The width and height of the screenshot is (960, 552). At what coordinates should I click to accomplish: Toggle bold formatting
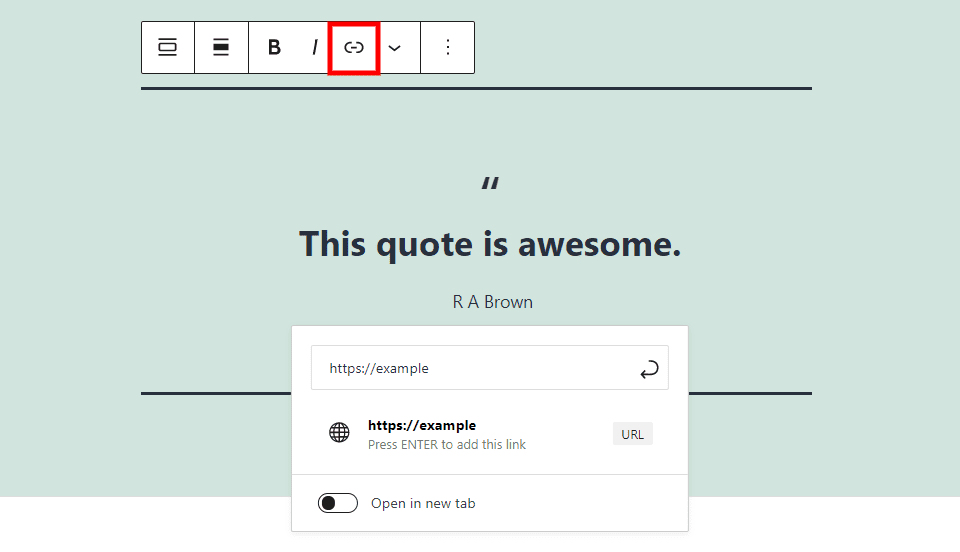[x=274, y=47]
